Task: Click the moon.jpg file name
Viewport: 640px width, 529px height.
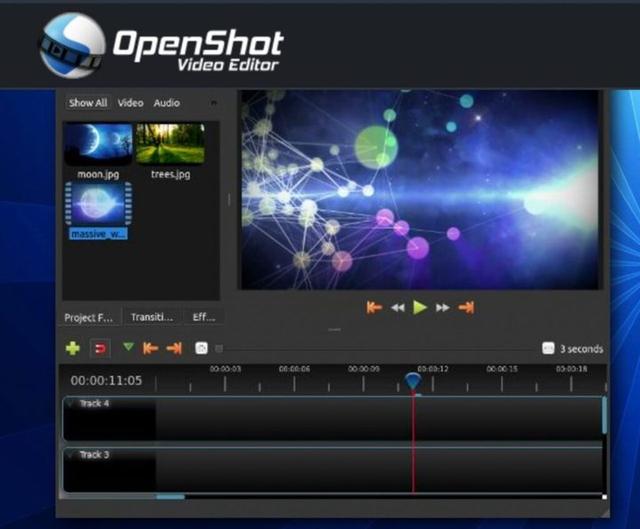Action: click(98, 175)
